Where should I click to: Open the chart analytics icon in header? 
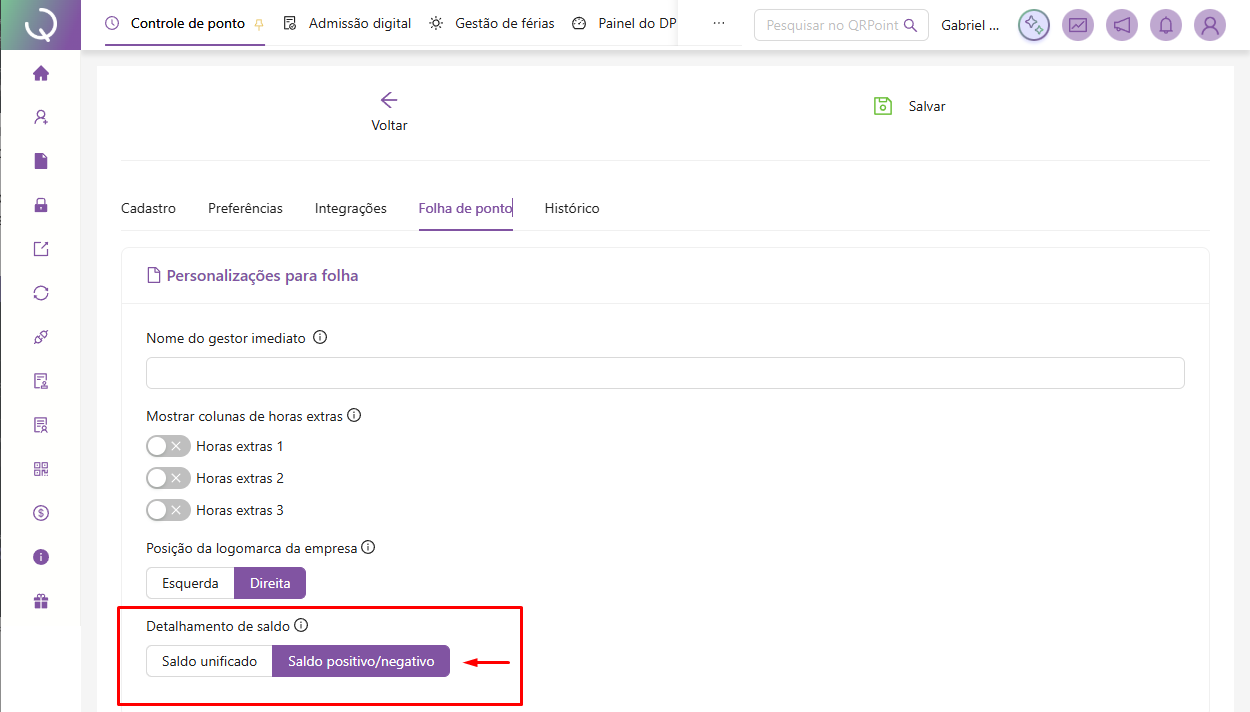1078,25
